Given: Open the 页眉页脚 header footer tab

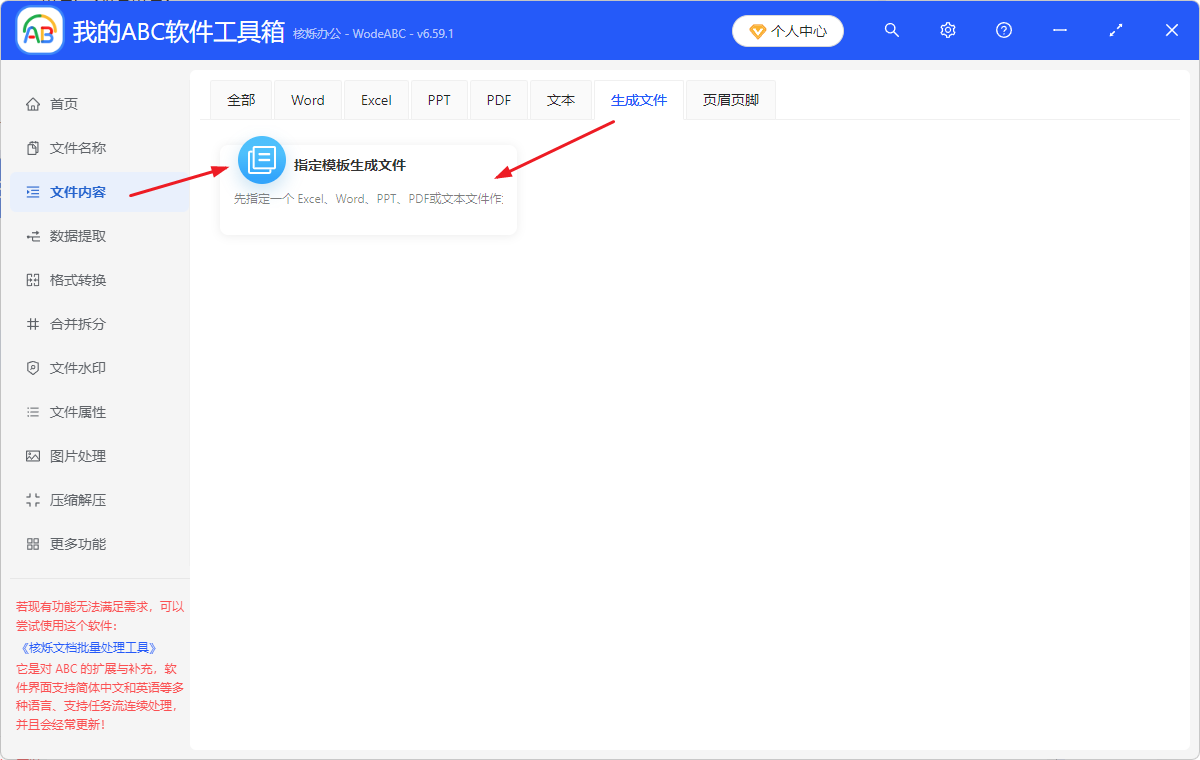Looking at the screenshot, I should tap(730, 99).
